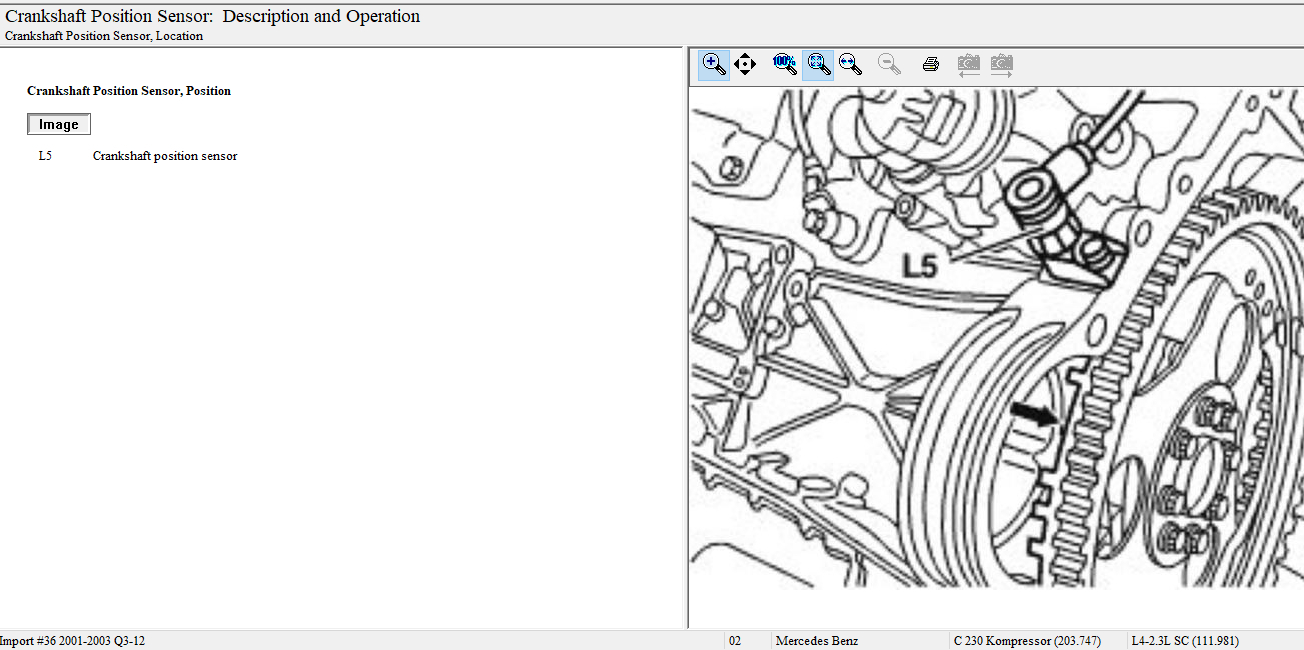Toggle the fit-to-window zoom icon
1304x650 pixels.
point(818,65)
